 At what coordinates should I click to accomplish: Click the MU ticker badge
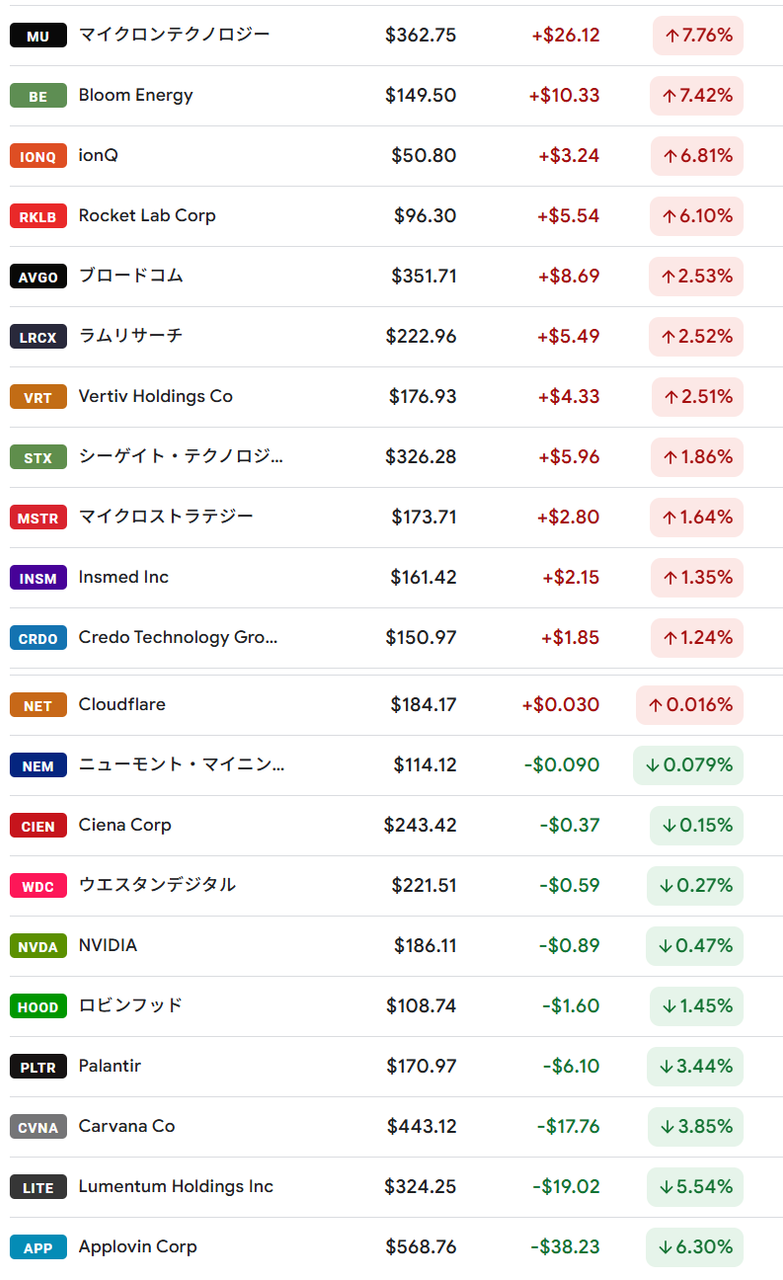coord(38,36)
